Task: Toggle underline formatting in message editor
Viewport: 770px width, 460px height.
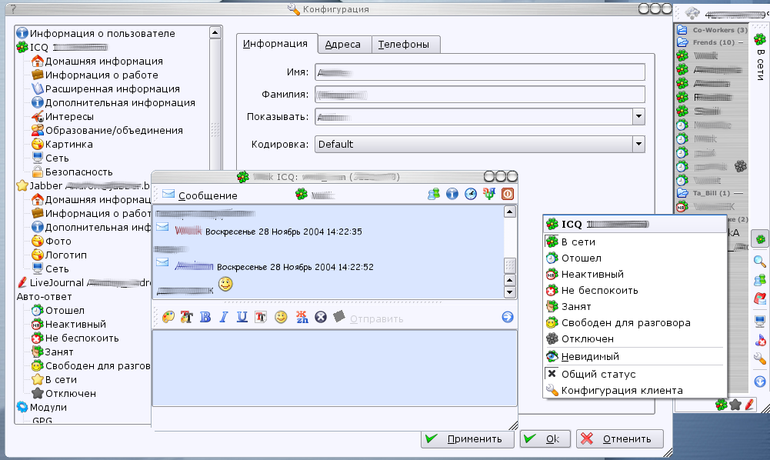Action: pyautogui.click(x=242, y=317)
